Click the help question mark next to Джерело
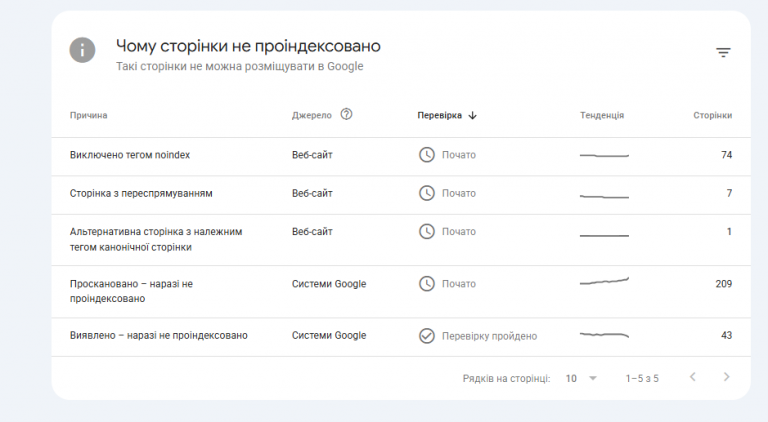Screen dimensions: 768x422 (x=346, y=114)
